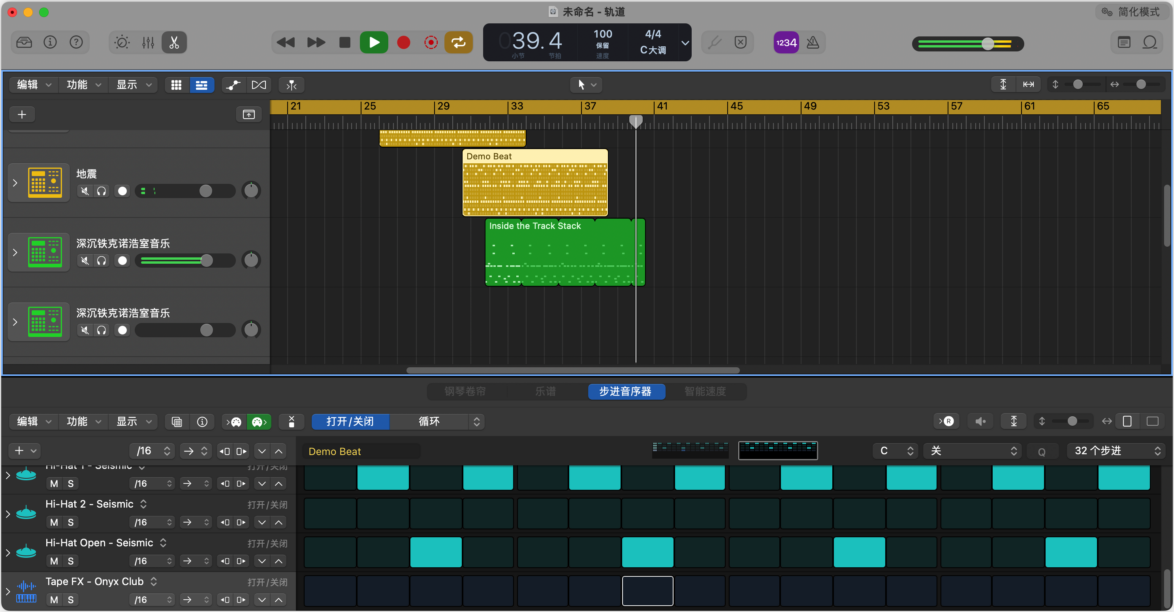
Task: Click the boxed X icon beside the tuner
Action: [x=740, y=43]
